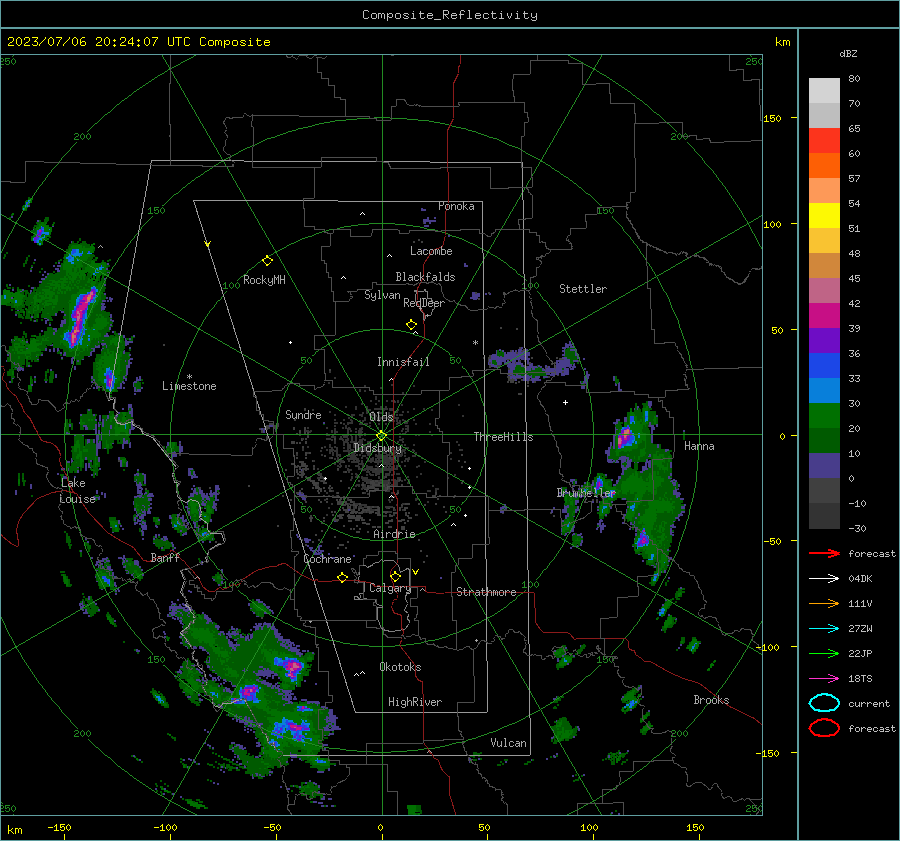
Task: Select the bright green 20-30 dBZ swatch
Action: tap(824, 415)
